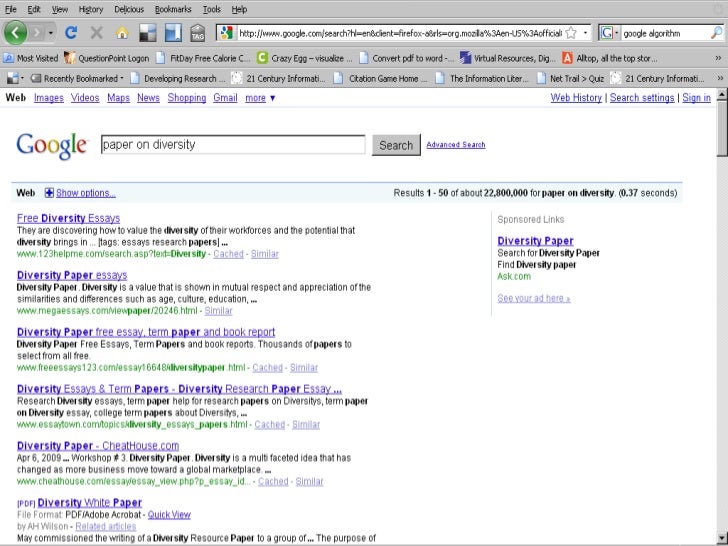The image size is (728, 546).
Task: Click the Google Search button
Action: click(396, 145)
